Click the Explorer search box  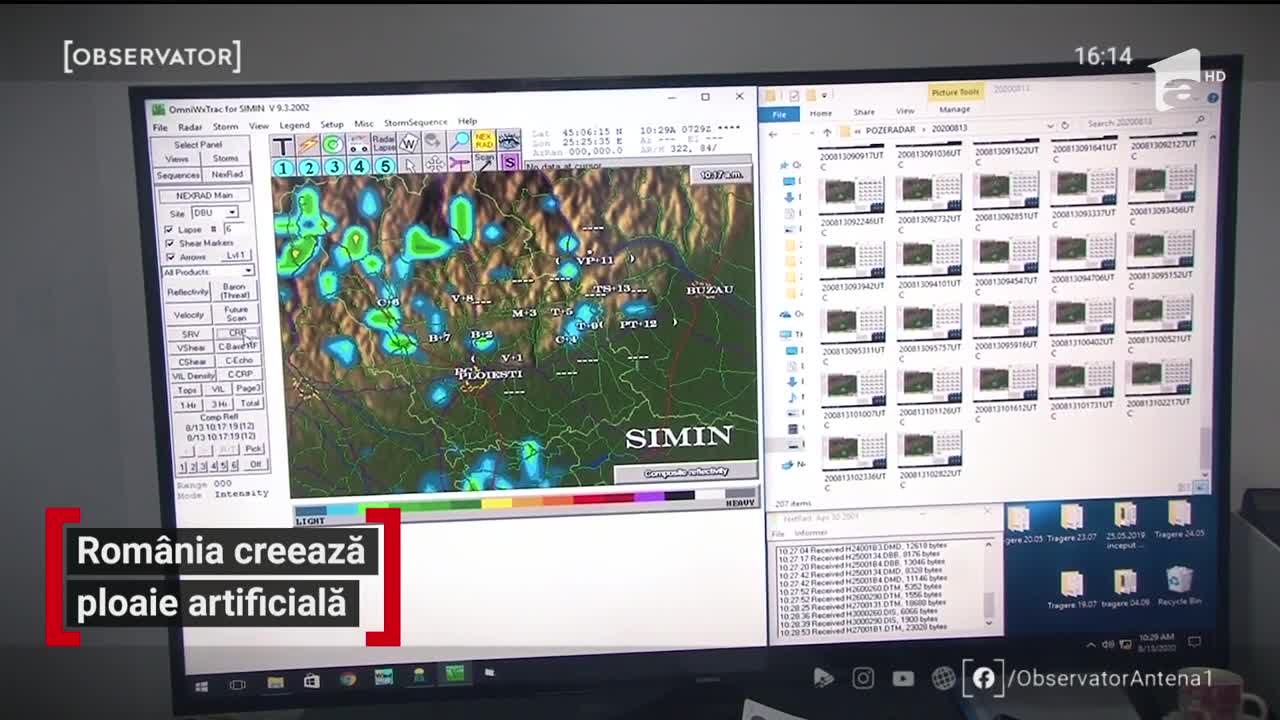click(x=1143, y=123)
